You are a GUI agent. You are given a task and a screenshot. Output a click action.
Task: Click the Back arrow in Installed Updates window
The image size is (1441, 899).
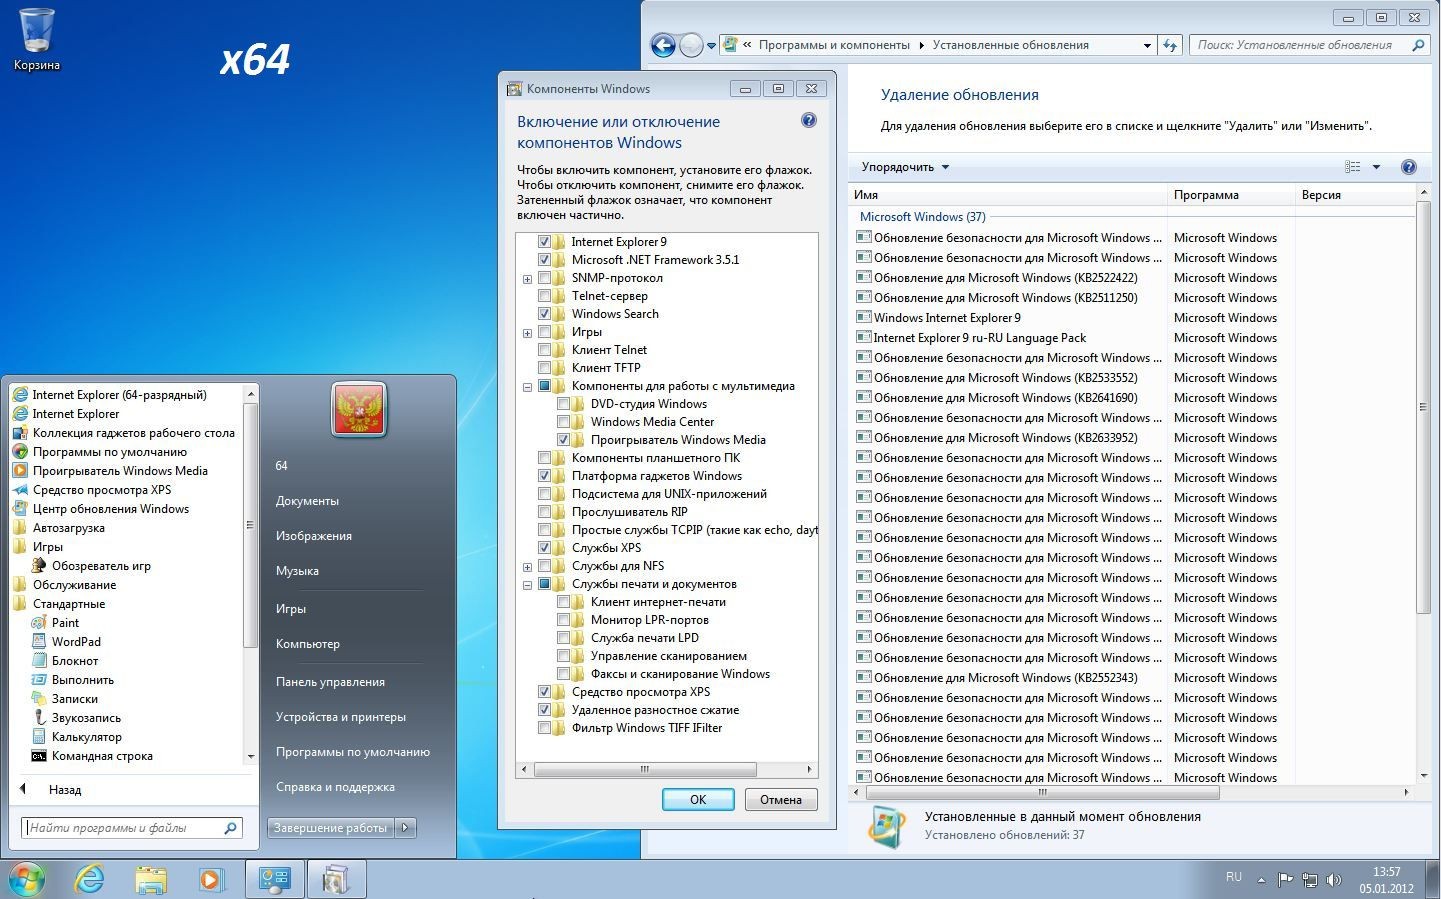(663, 45)
